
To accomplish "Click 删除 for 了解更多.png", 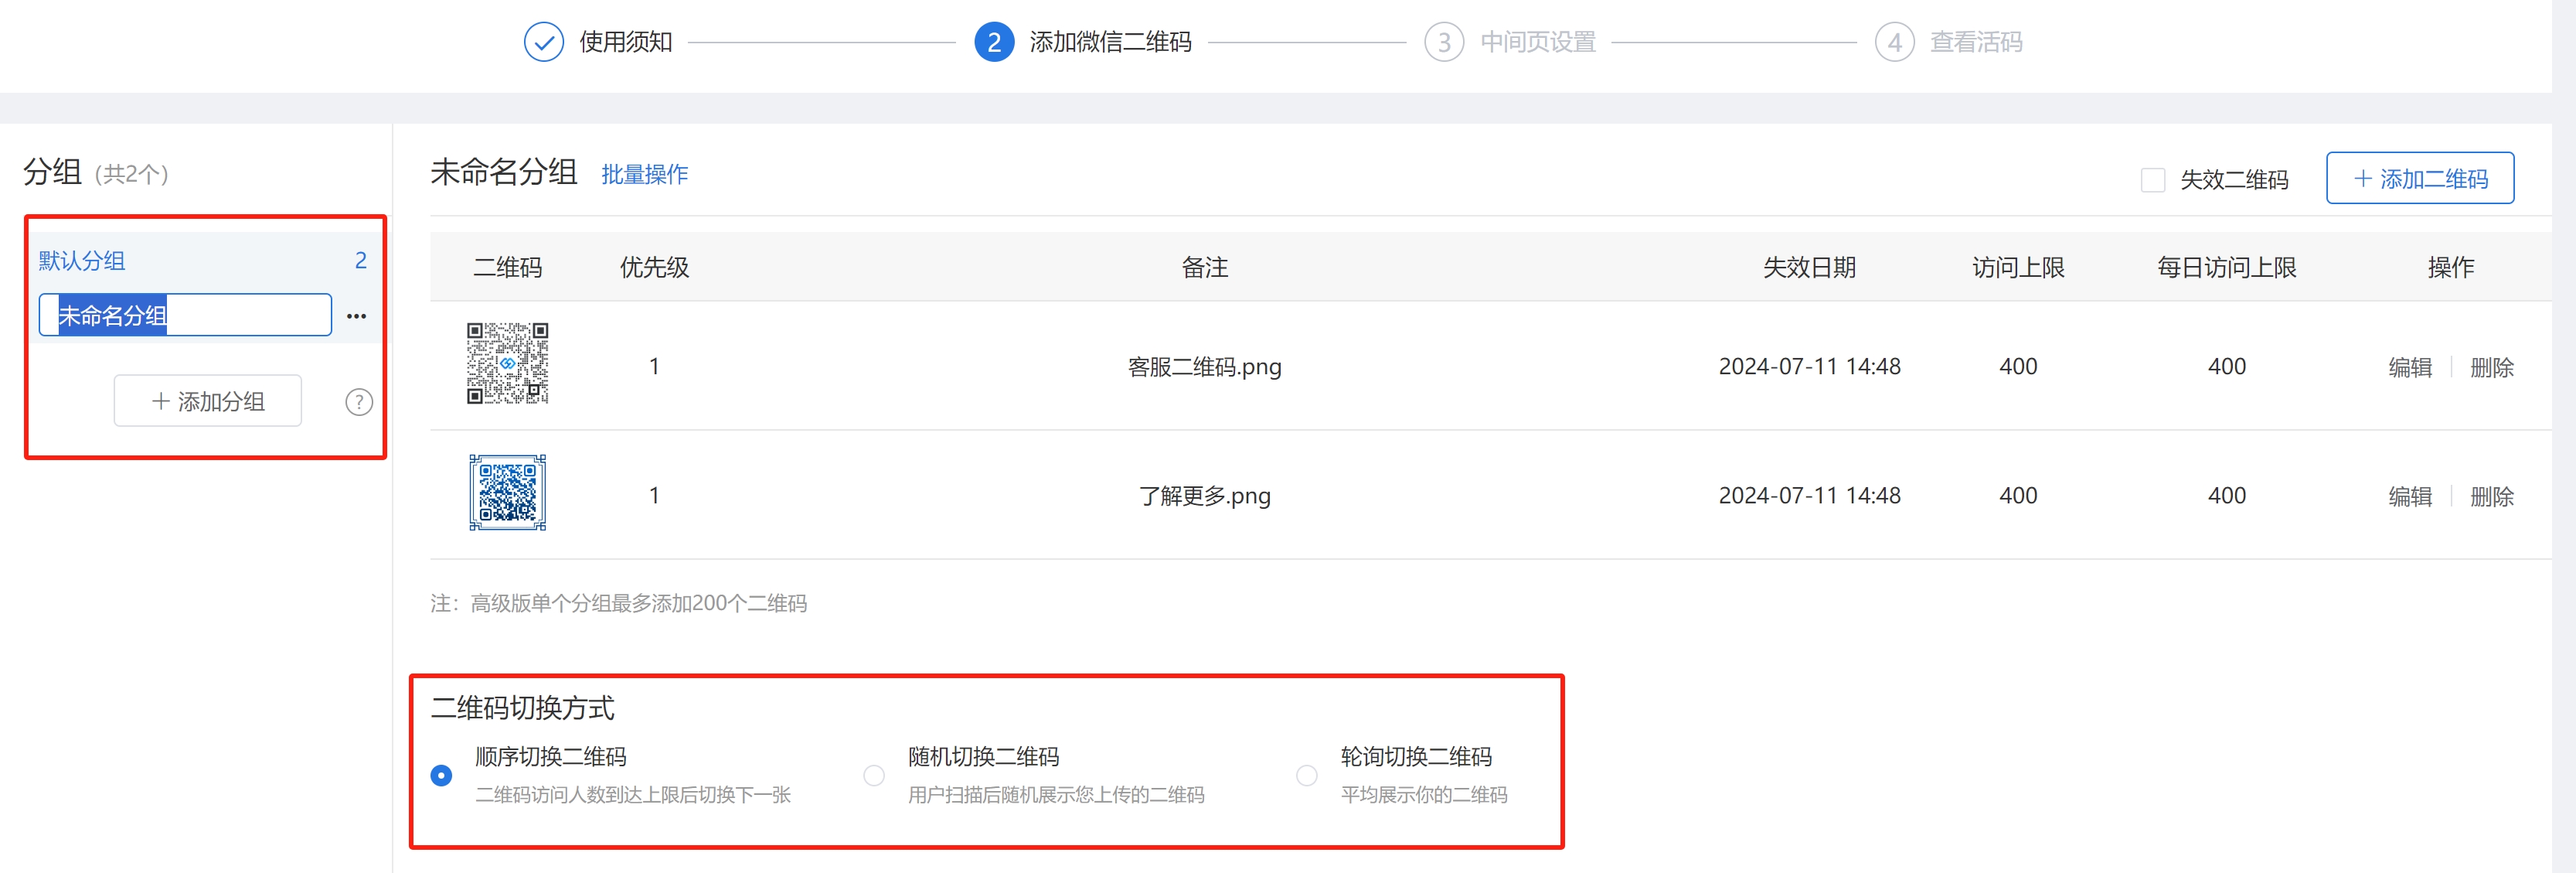I will point(2492,496).
